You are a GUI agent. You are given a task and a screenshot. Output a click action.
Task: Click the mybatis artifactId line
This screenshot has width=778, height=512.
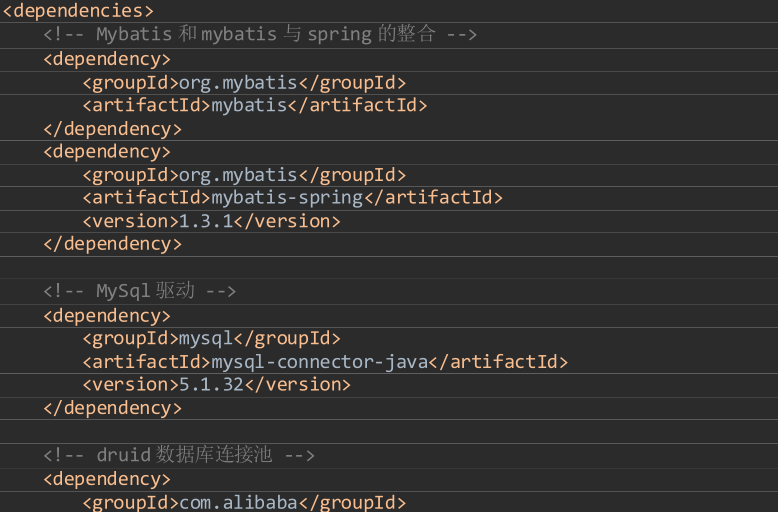tap(255, 106)
